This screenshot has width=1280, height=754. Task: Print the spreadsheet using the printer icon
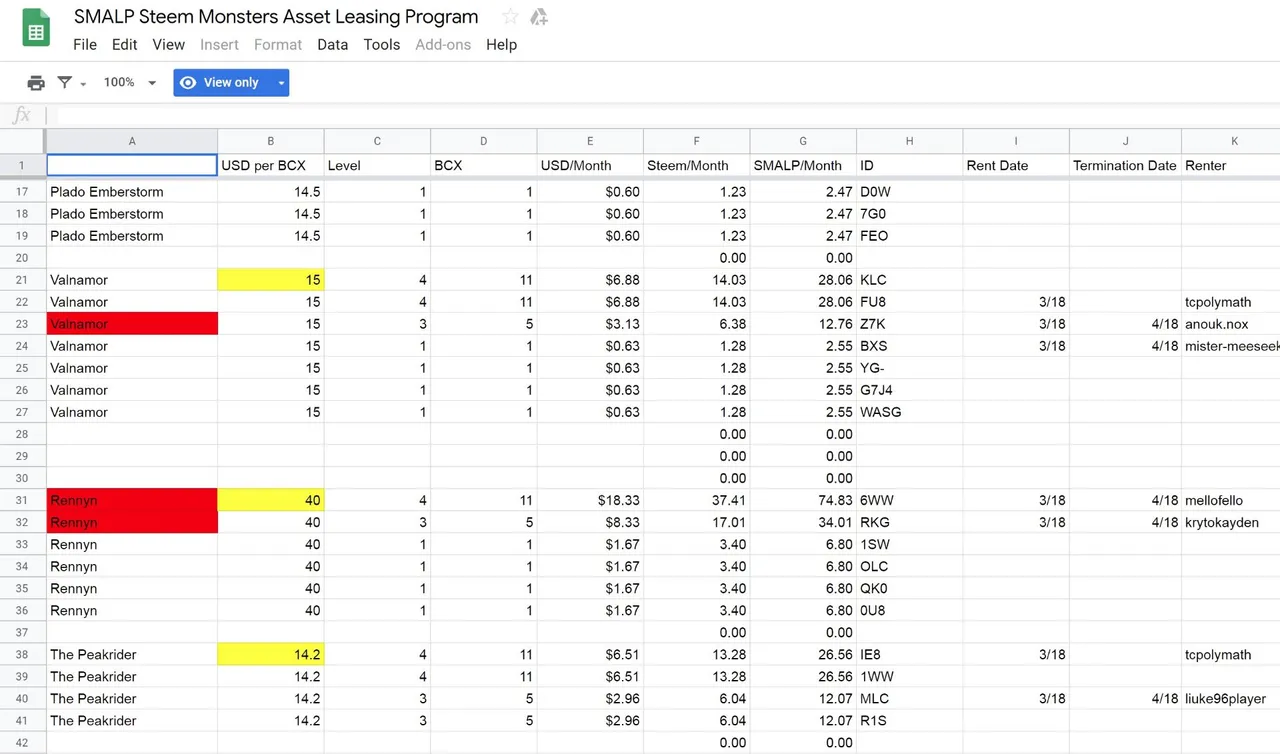(36, 83)
